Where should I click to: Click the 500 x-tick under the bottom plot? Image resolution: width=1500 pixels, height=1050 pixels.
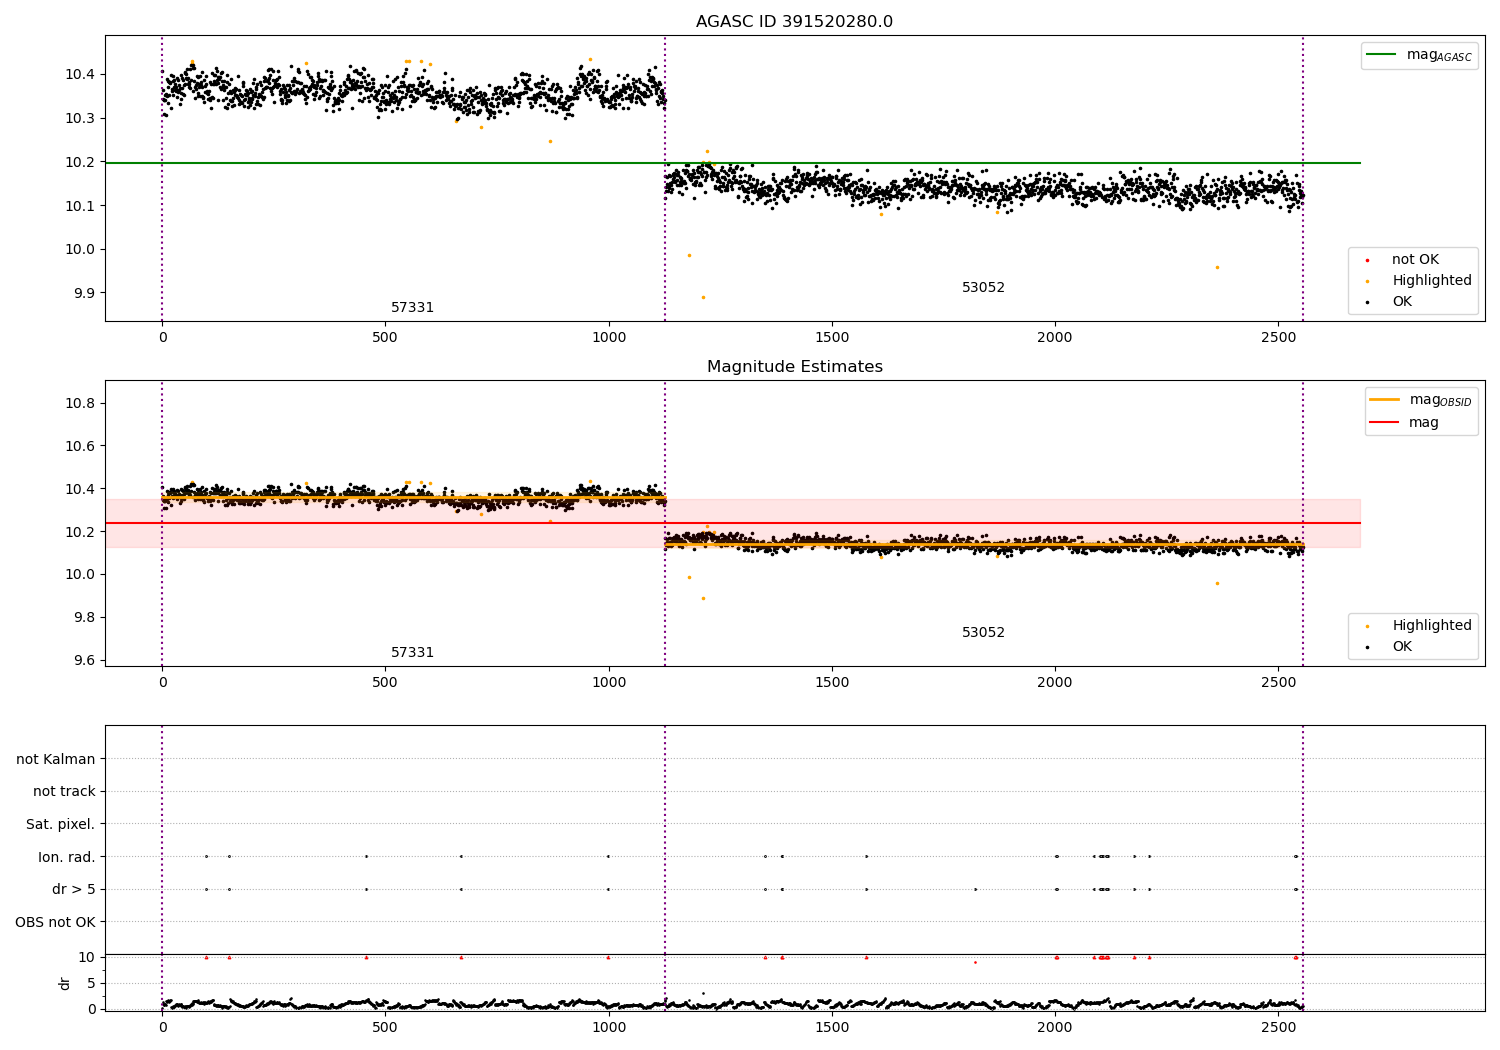pyautogui.click(x=385, y=1028)
